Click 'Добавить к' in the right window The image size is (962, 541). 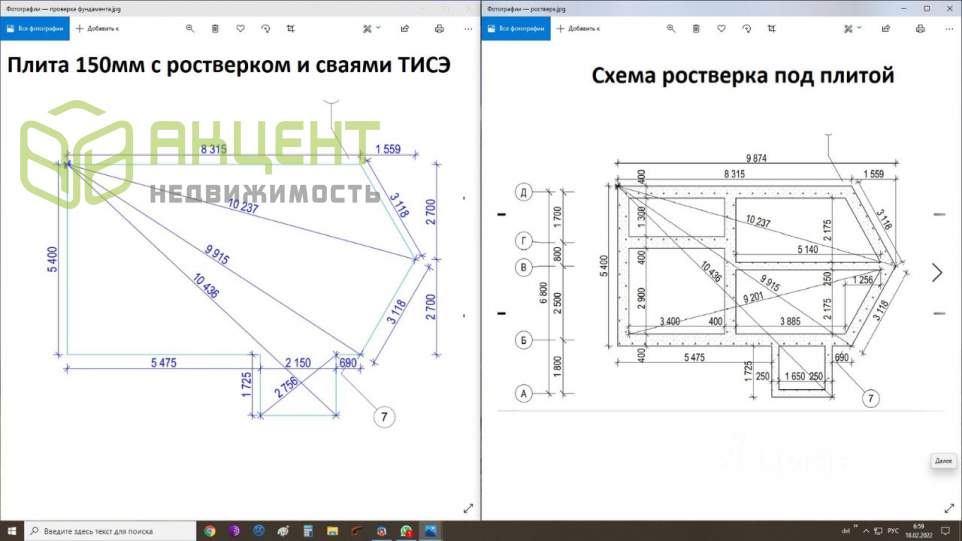tap(578, 28)
